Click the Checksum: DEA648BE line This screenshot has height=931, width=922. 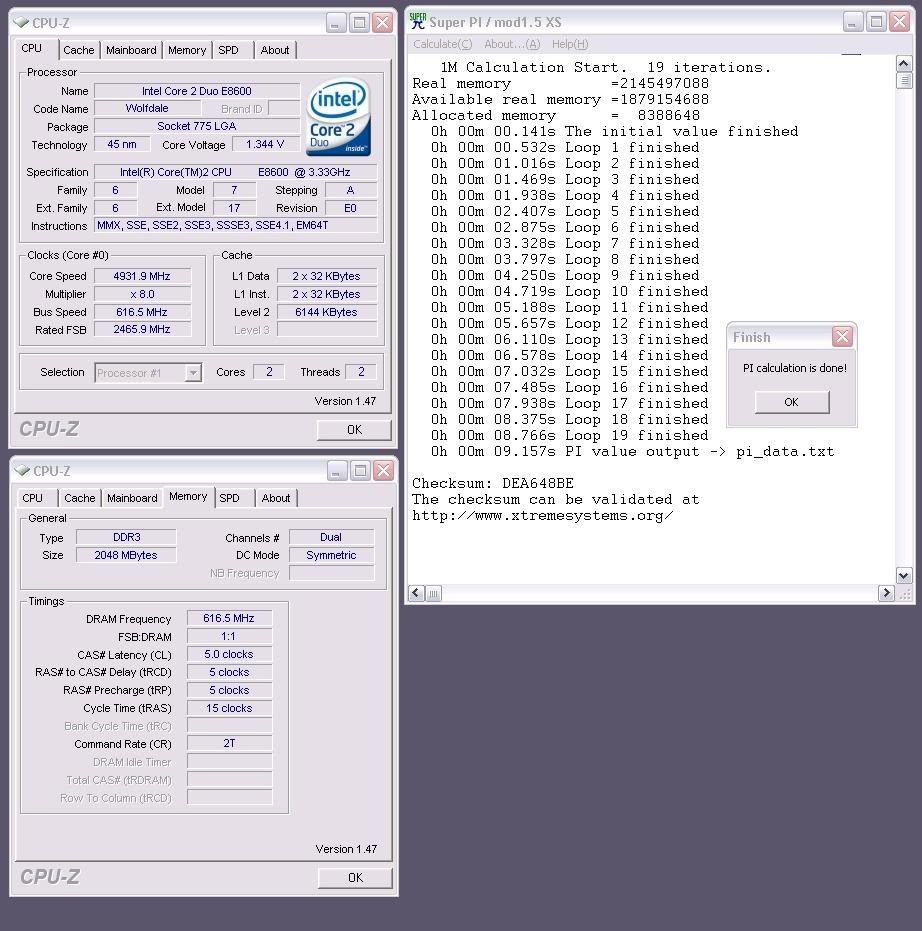493,483
